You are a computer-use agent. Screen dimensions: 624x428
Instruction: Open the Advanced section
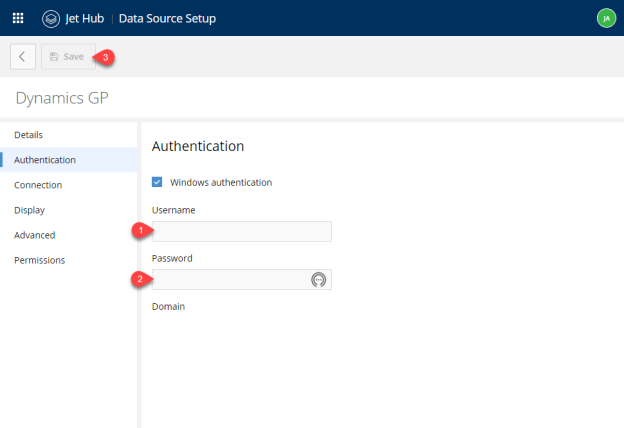coord(68,235)
